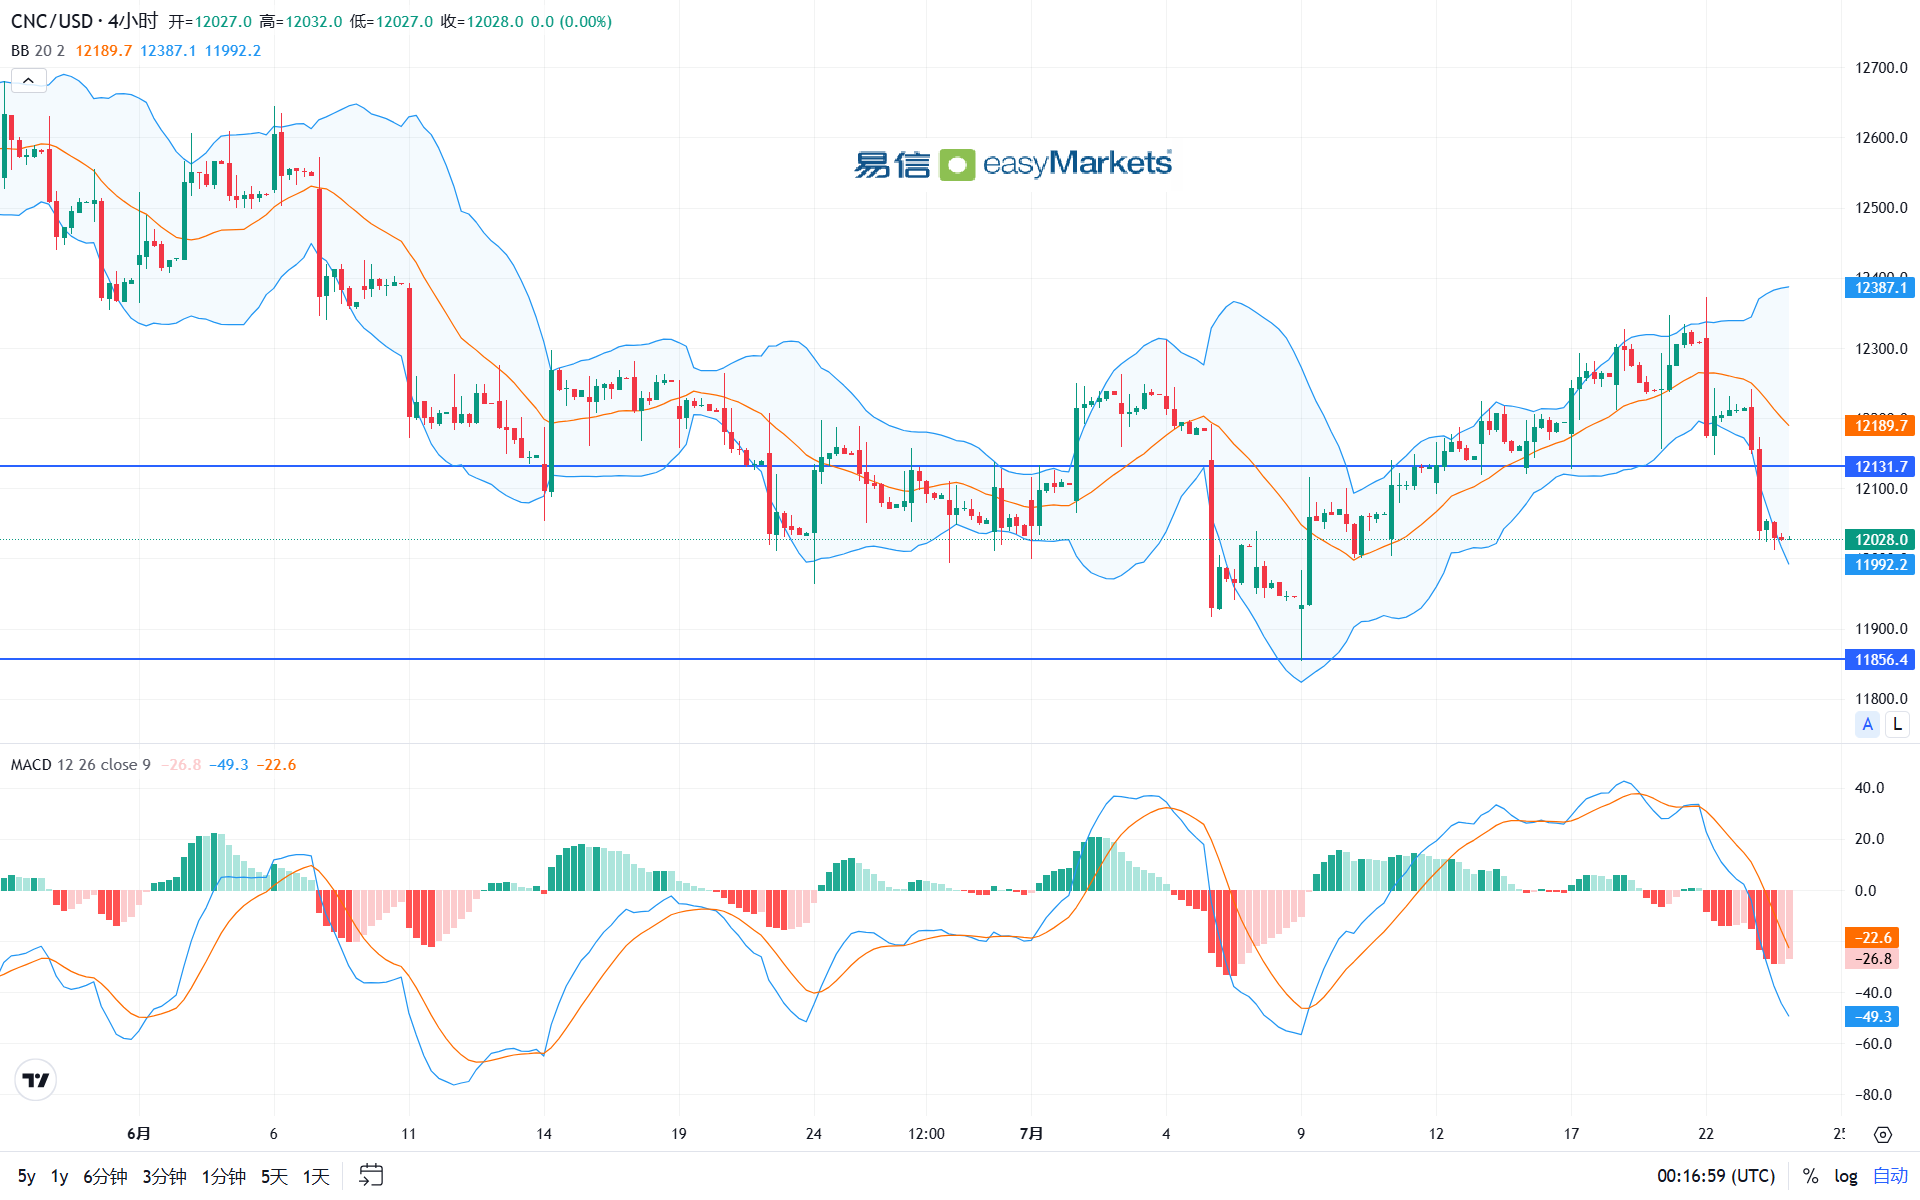Select the 5天 range
The height and width of the screenshot is (1200, 1920).
click(x=274, y=1176)
